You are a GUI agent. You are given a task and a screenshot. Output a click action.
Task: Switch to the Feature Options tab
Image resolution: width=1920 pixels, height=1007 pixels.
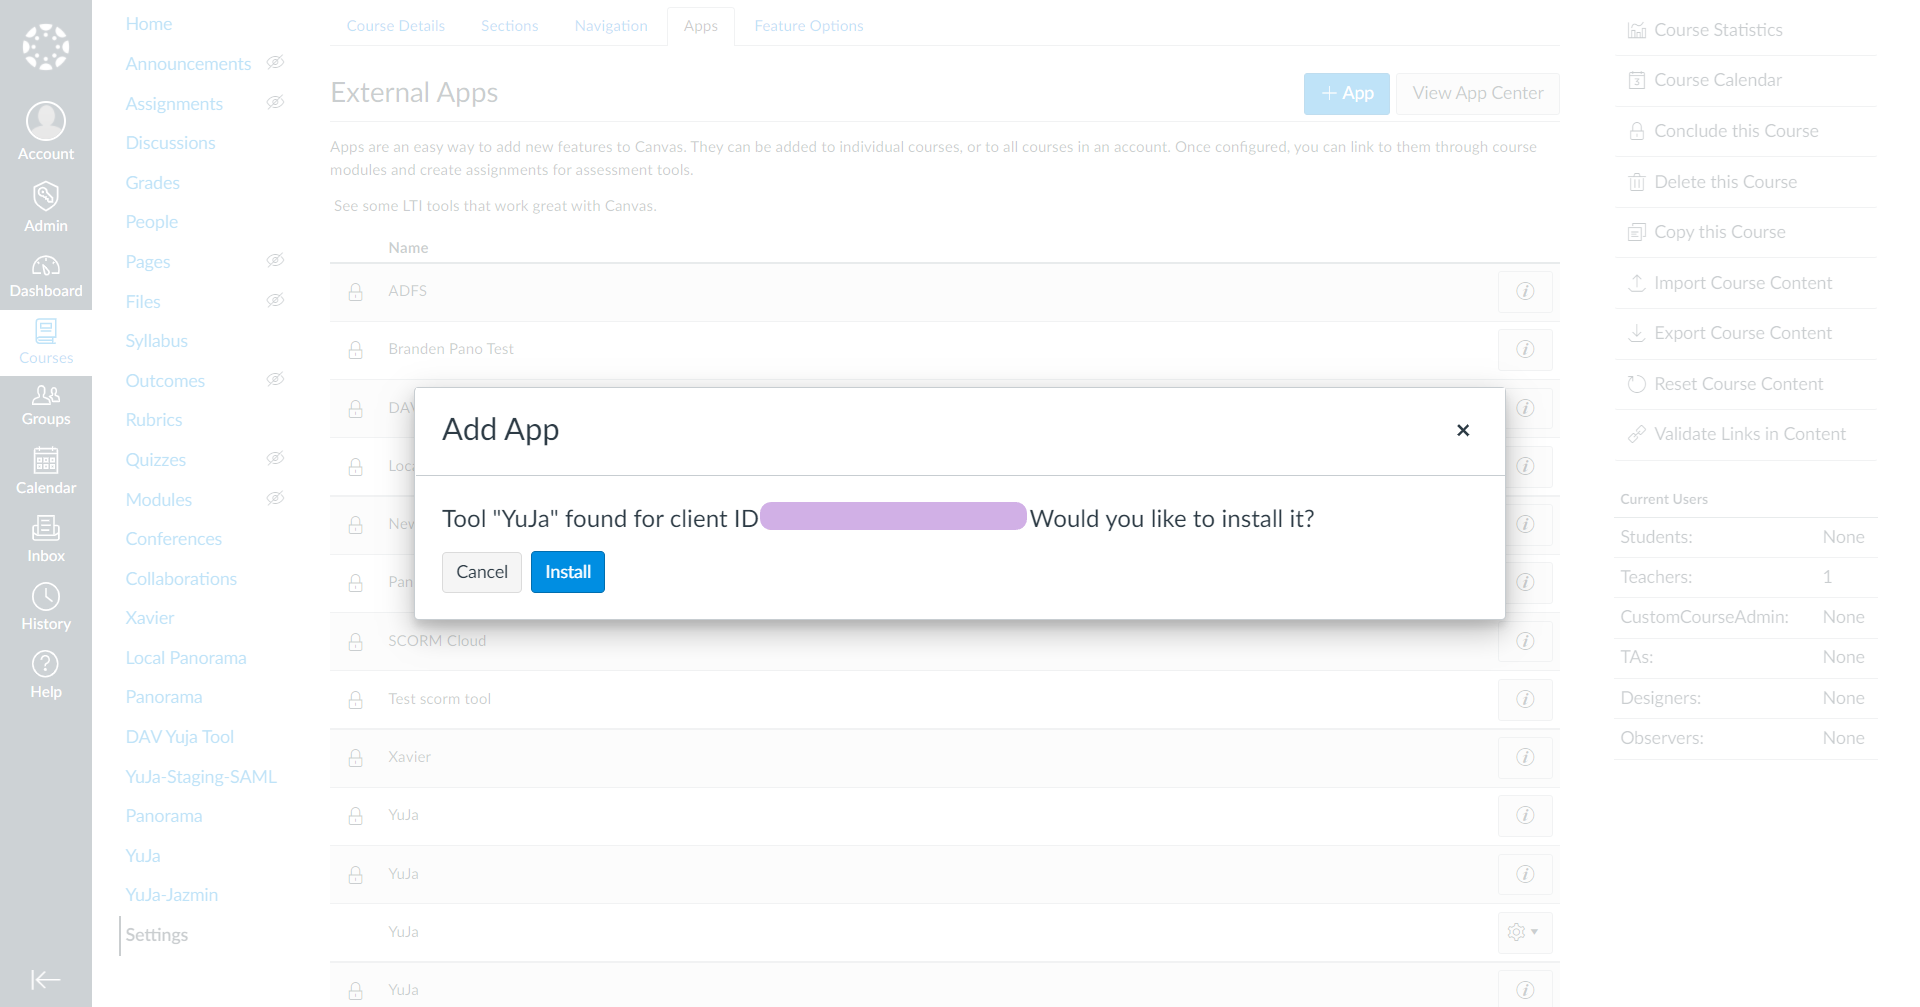(x=808, y=26)
